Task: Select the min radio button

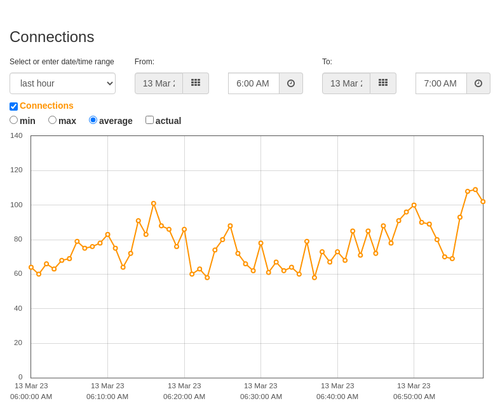Action: (x=13, y=120)
